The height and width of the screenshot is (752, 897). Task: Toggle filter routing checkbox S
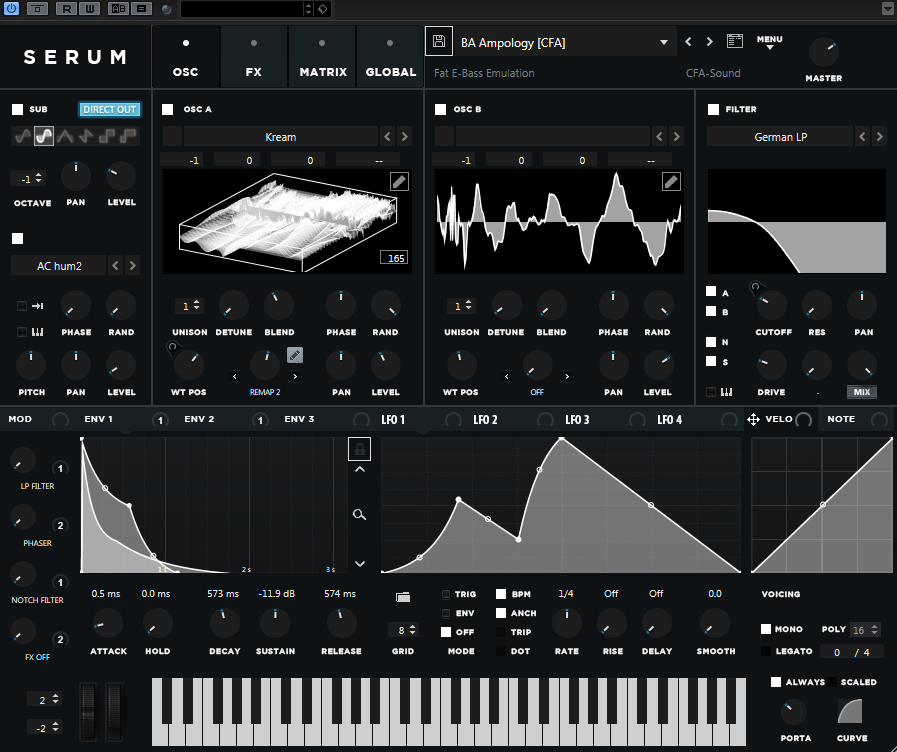(x=711, y=361)
